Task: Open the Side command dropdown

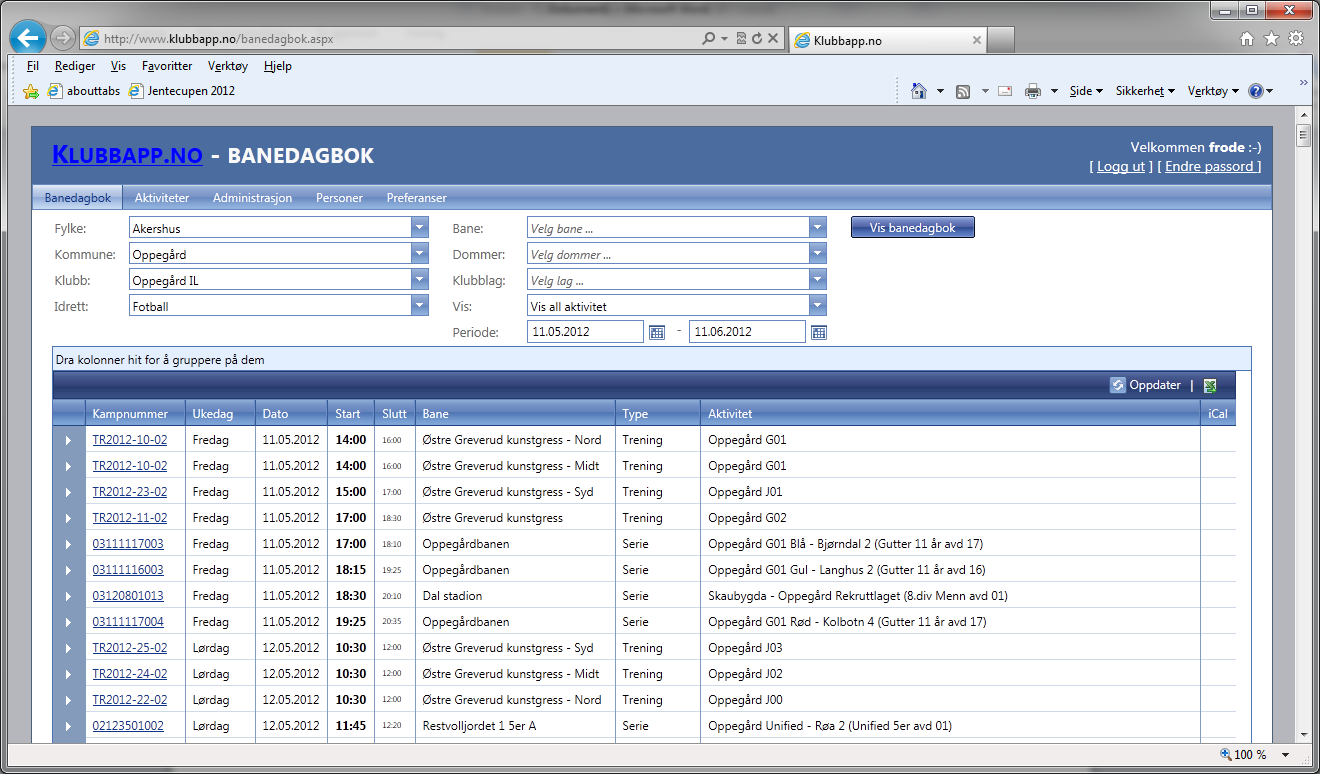Action: pyautogui.click(x=1086, y=91)
